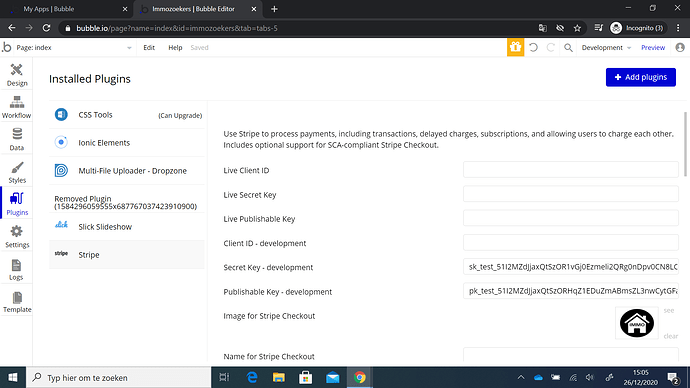This screenshot has width=690, height=388.
Task: Open the Help menu
Action: 175,48
